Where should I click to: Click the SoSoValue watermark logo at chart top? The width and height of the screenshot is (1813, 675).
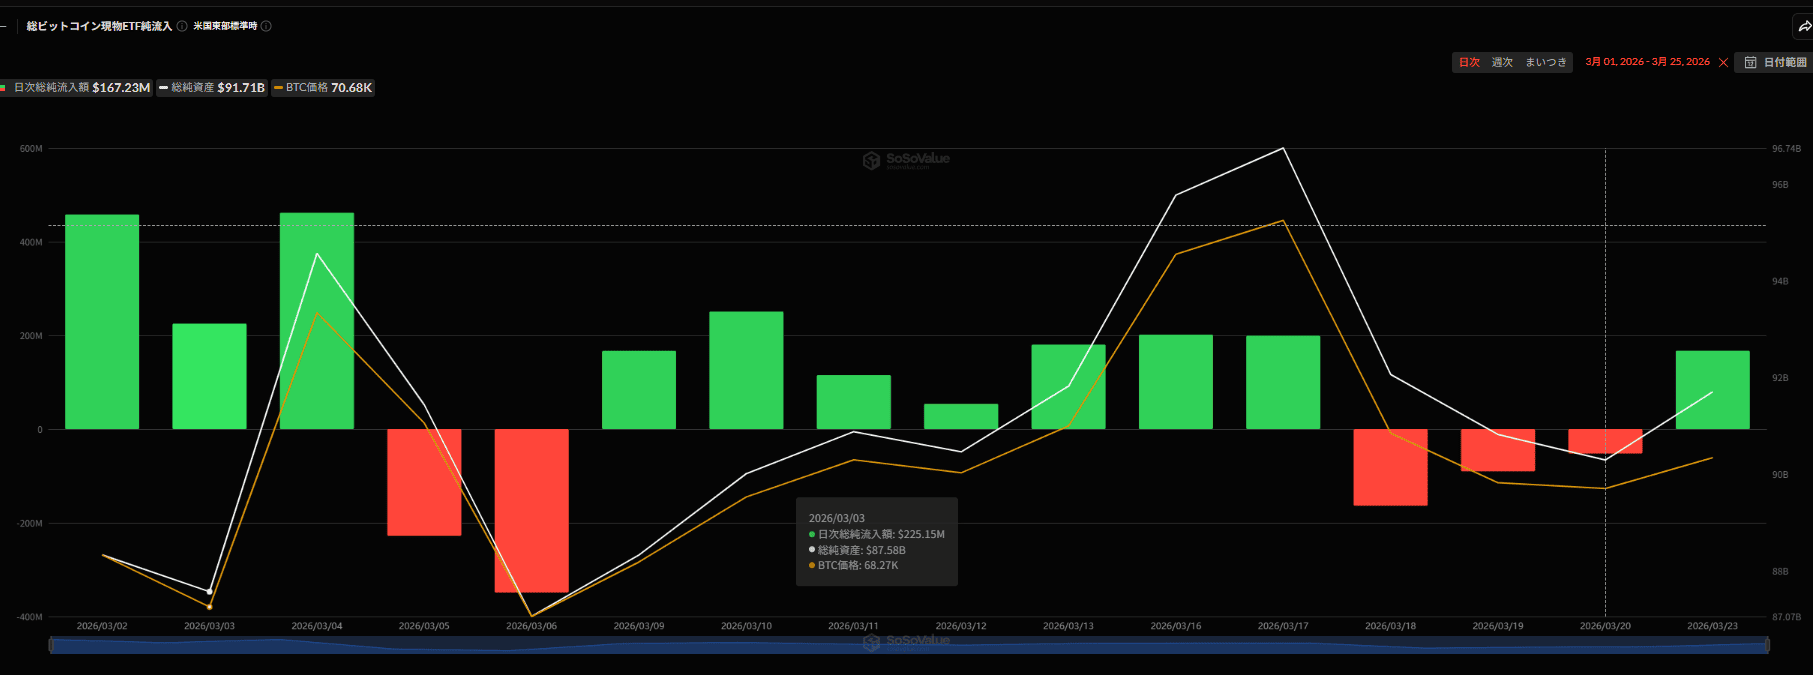(x=906, y=160)
